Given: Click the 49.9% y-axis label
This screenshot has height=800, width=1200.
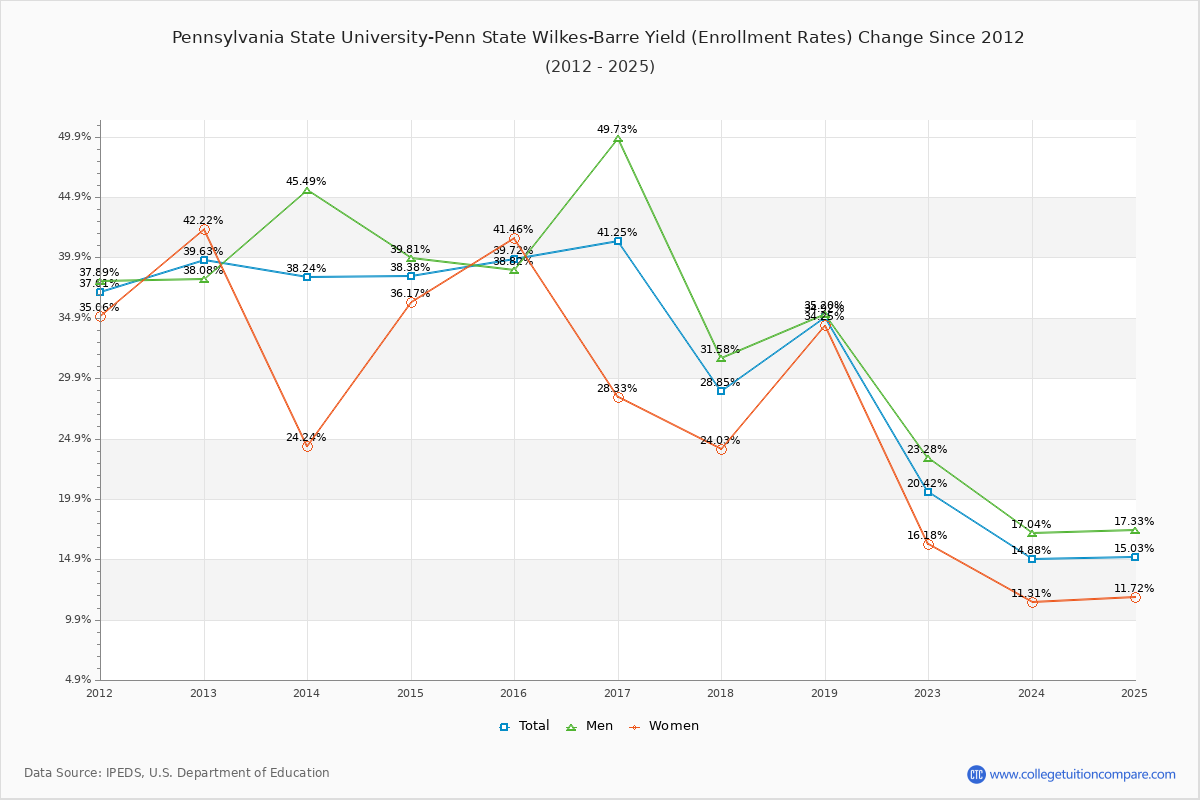Looking at the screenshot, I should coord(76,137).
